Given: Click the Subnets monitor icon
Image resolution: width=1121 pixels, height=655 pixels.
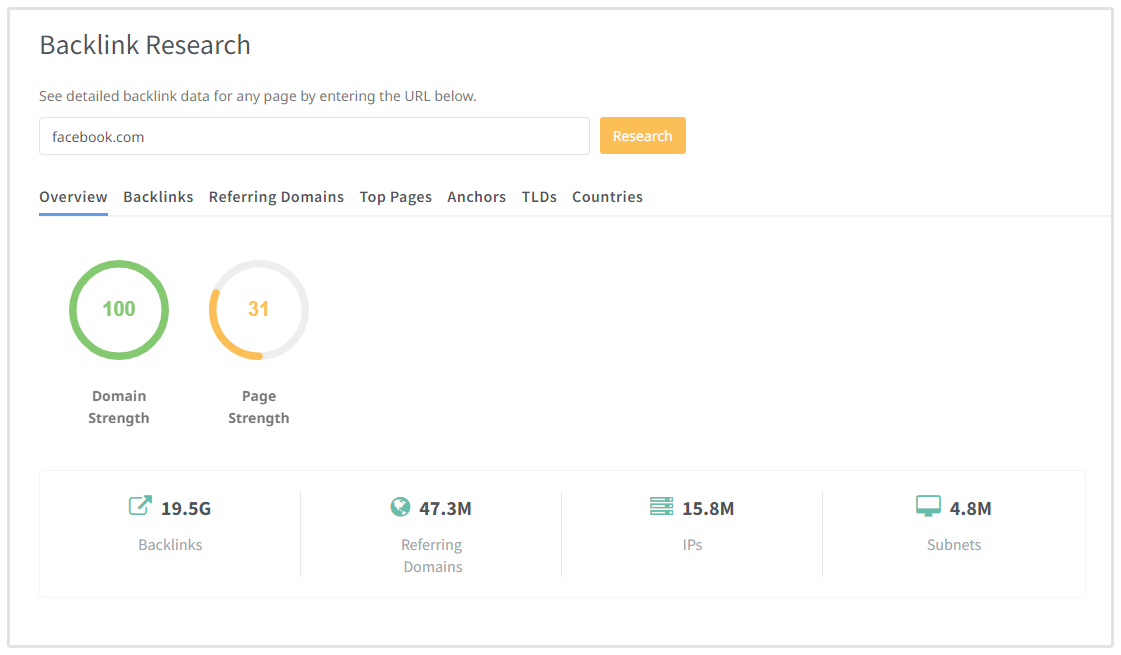Looking at the screenshot, I should pyautogui.click(x=928, y=507).
